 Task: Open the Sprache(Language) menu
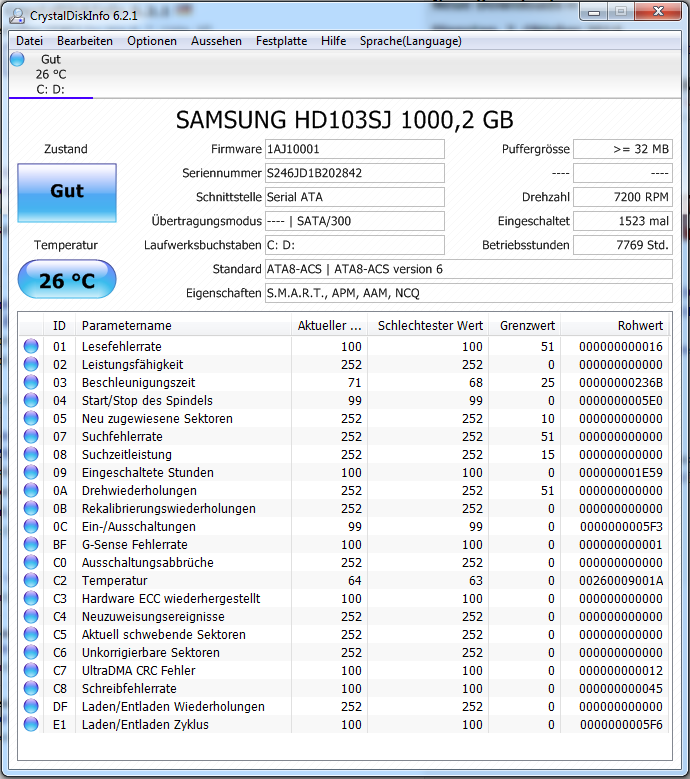click(x=411, y=41)
